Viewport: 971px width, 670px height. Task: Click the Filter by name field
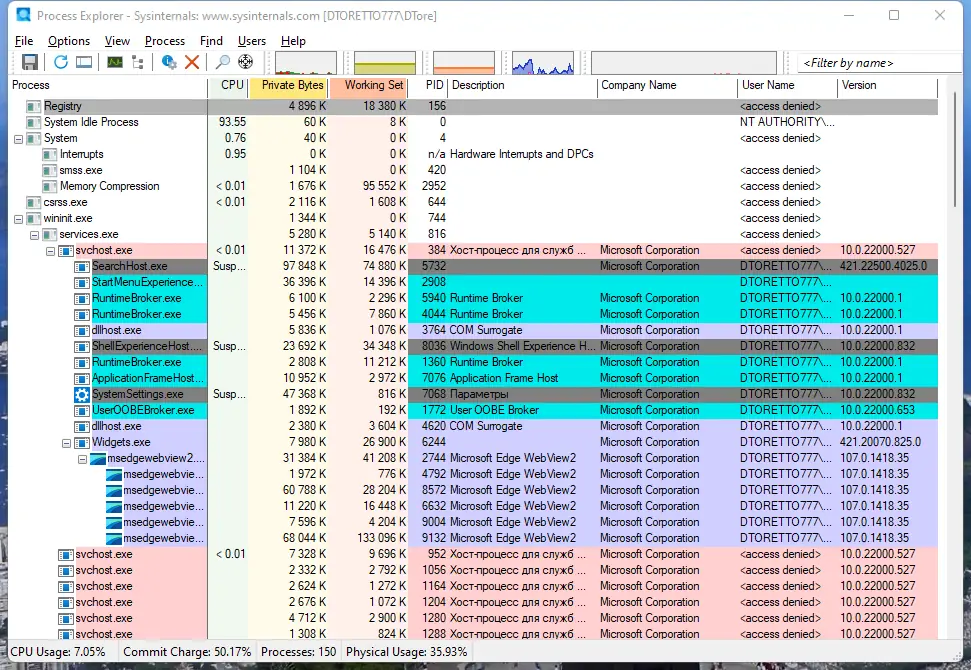[x=879, y=63]
